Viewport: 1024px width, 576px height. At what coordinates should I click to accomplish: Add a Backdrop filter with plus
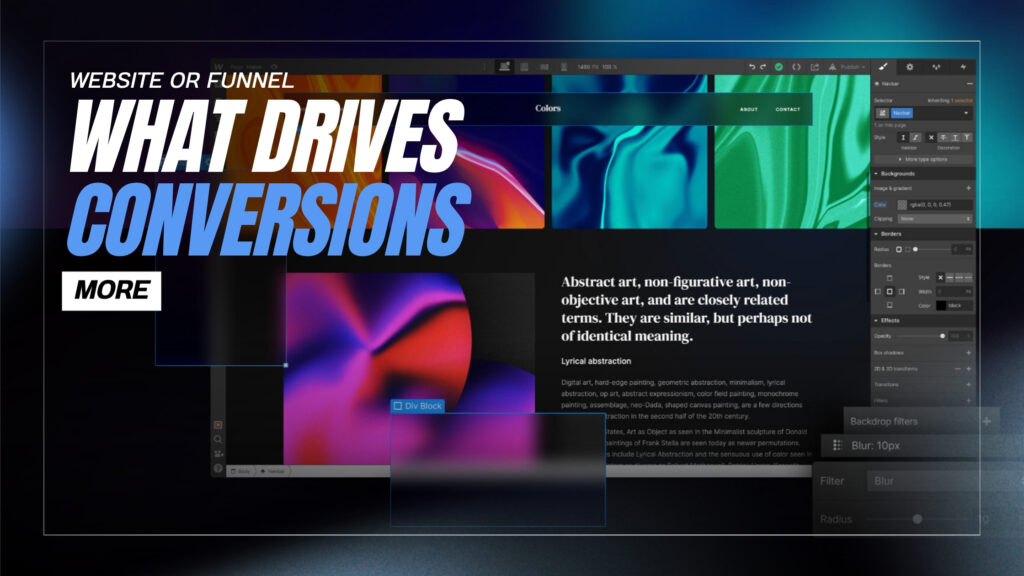point(986,422)
